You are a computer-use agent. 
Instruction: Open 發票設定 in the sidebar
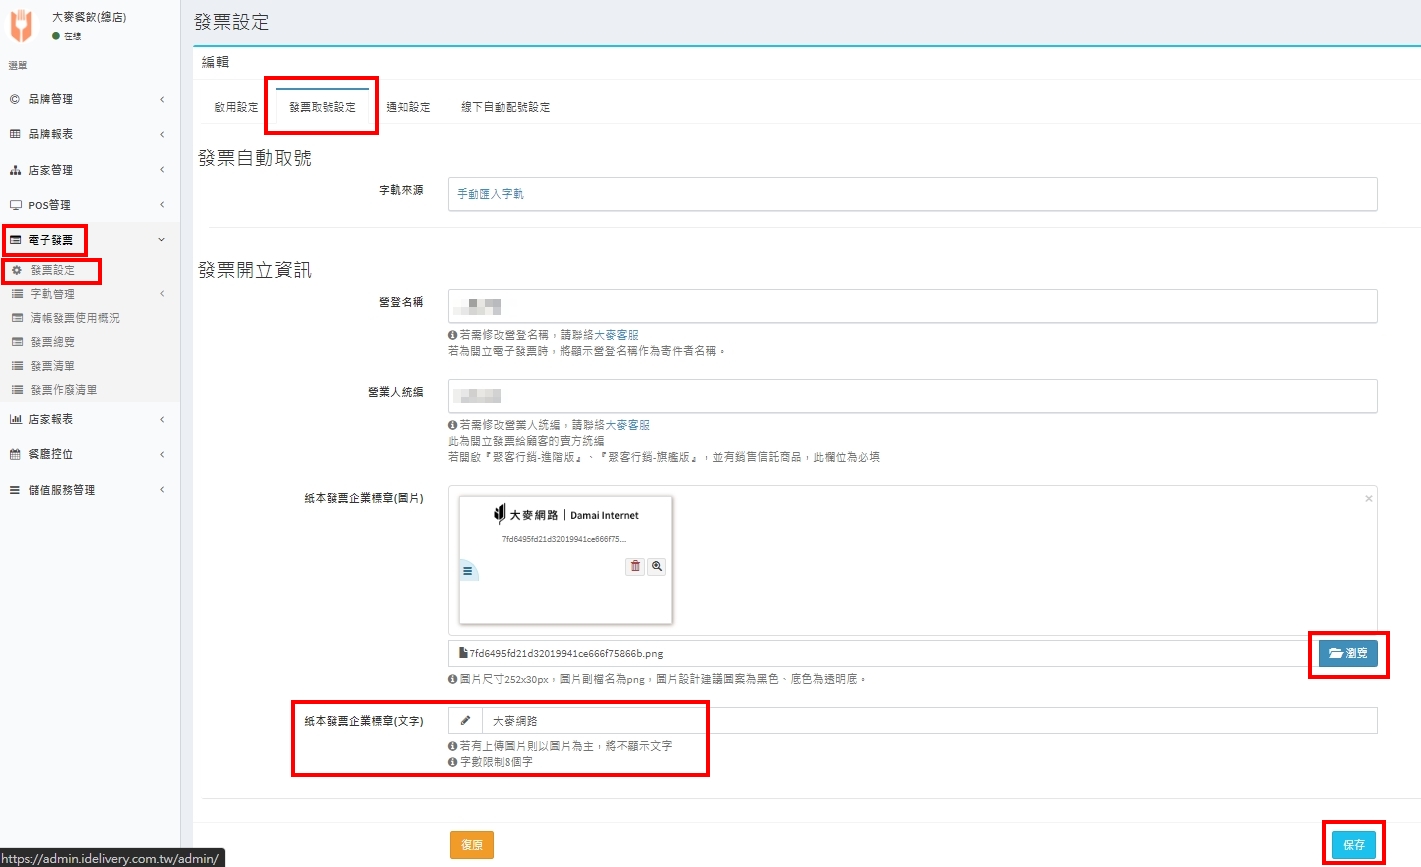(x=52, y=270)
